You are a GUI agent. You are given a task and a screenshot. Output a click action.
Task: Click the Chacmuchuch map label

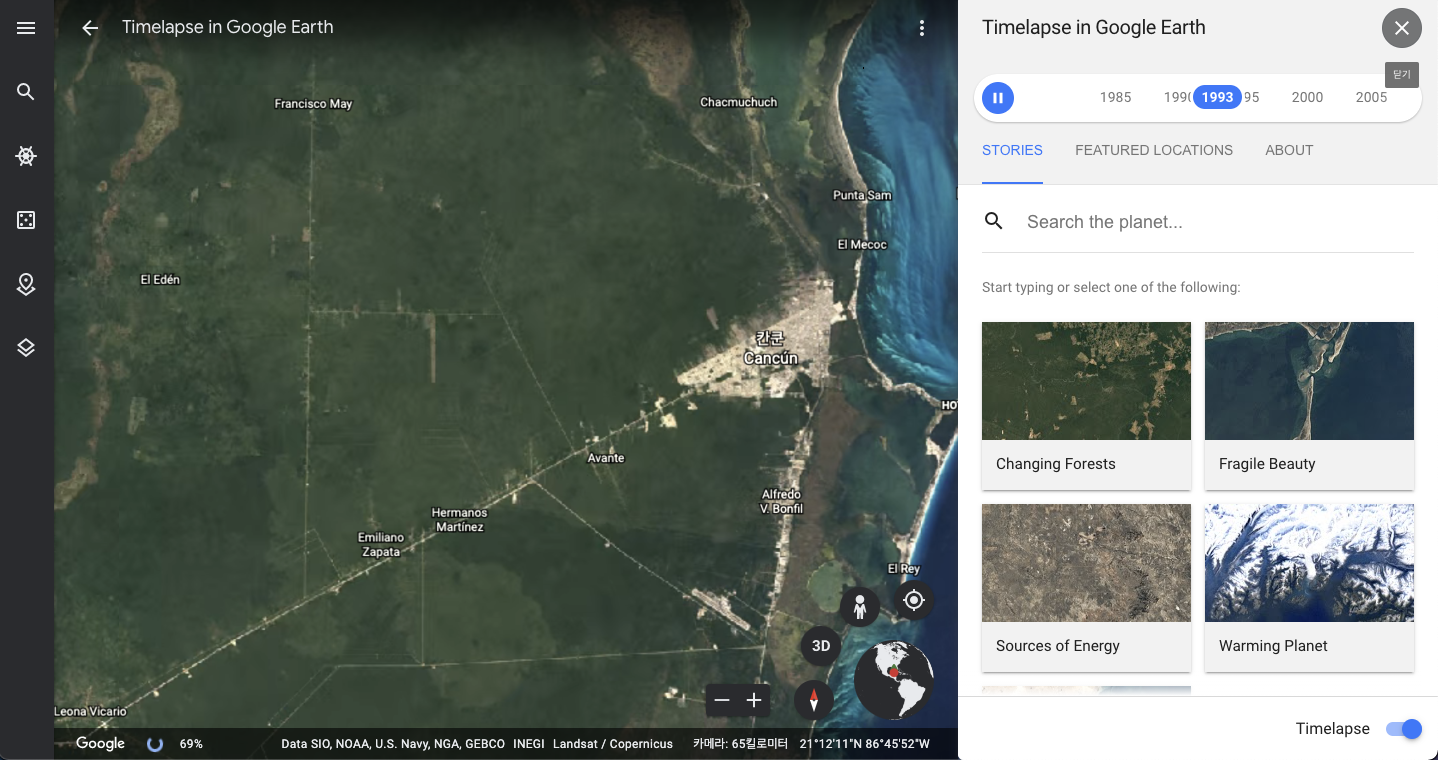[x=738, y=102]
